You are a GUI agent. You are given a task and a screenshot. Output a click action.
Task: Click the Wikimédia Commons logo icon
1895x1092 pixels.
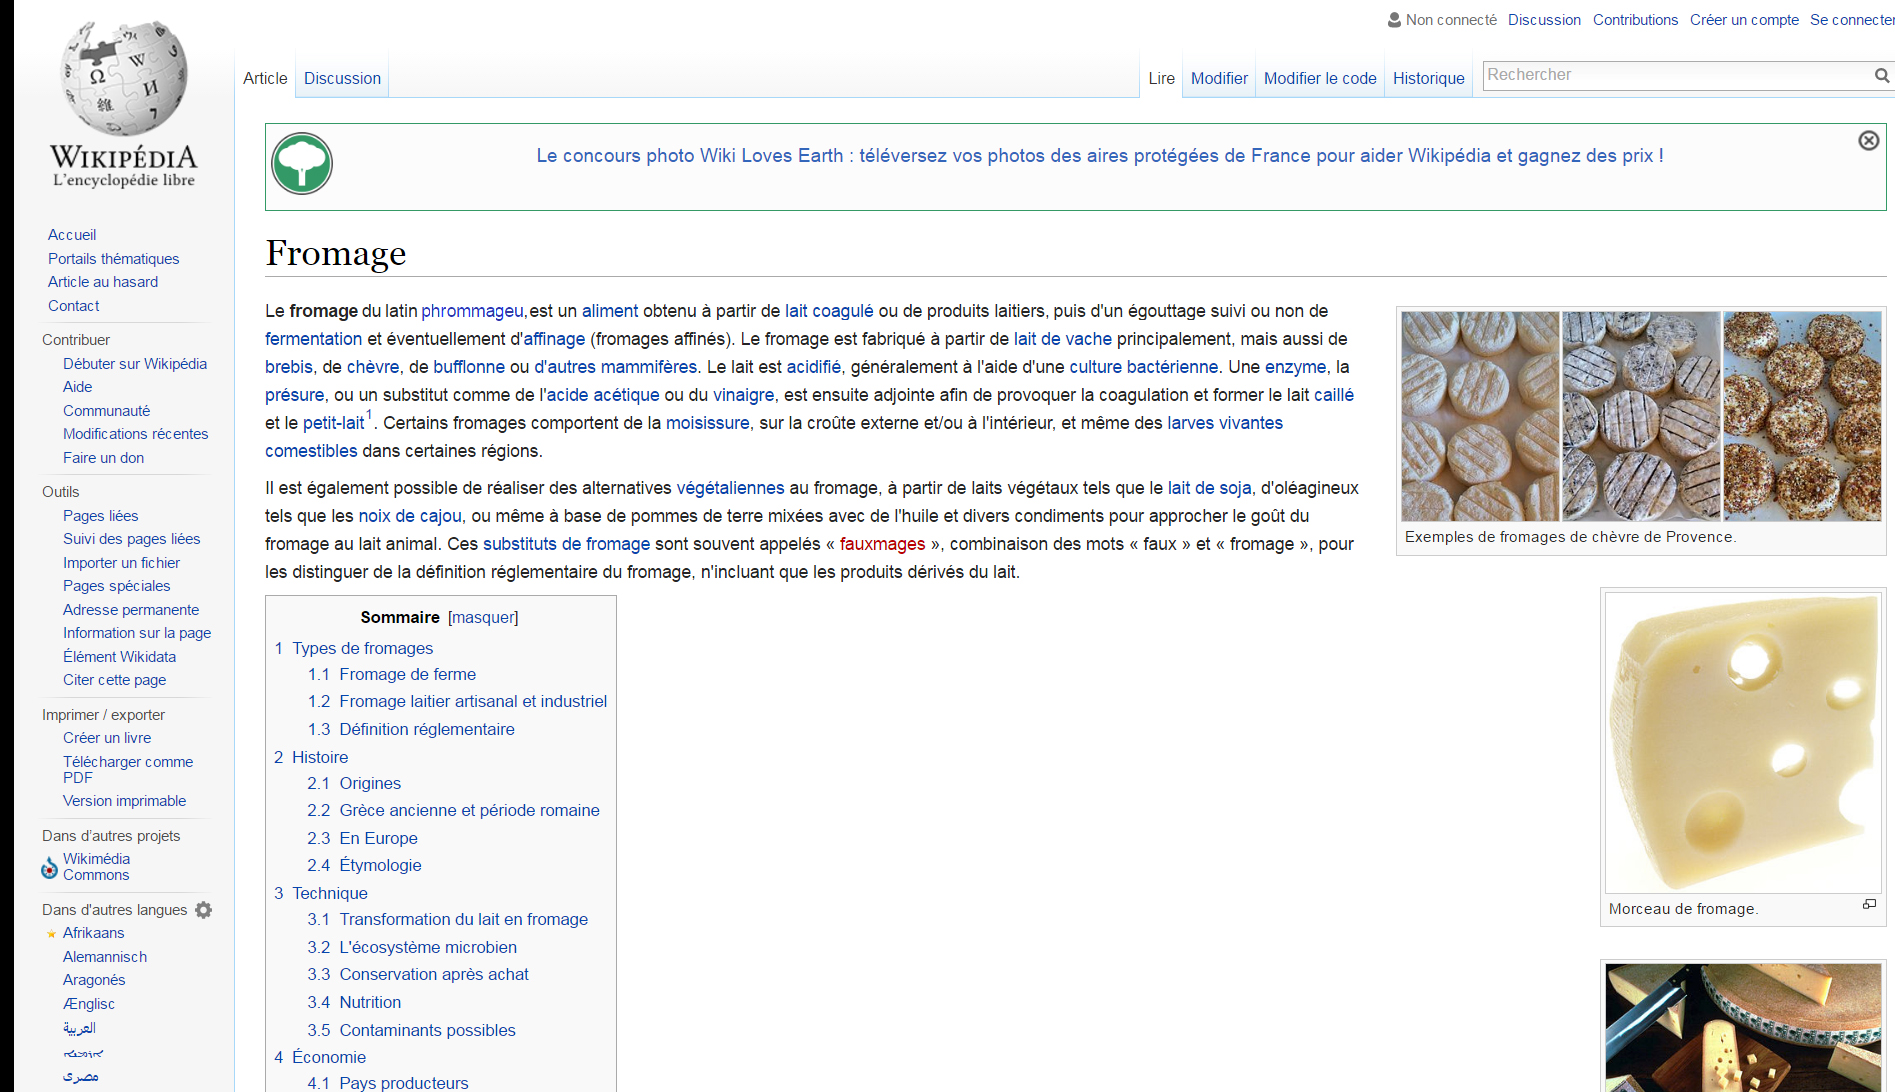click(x=49, y=868)
